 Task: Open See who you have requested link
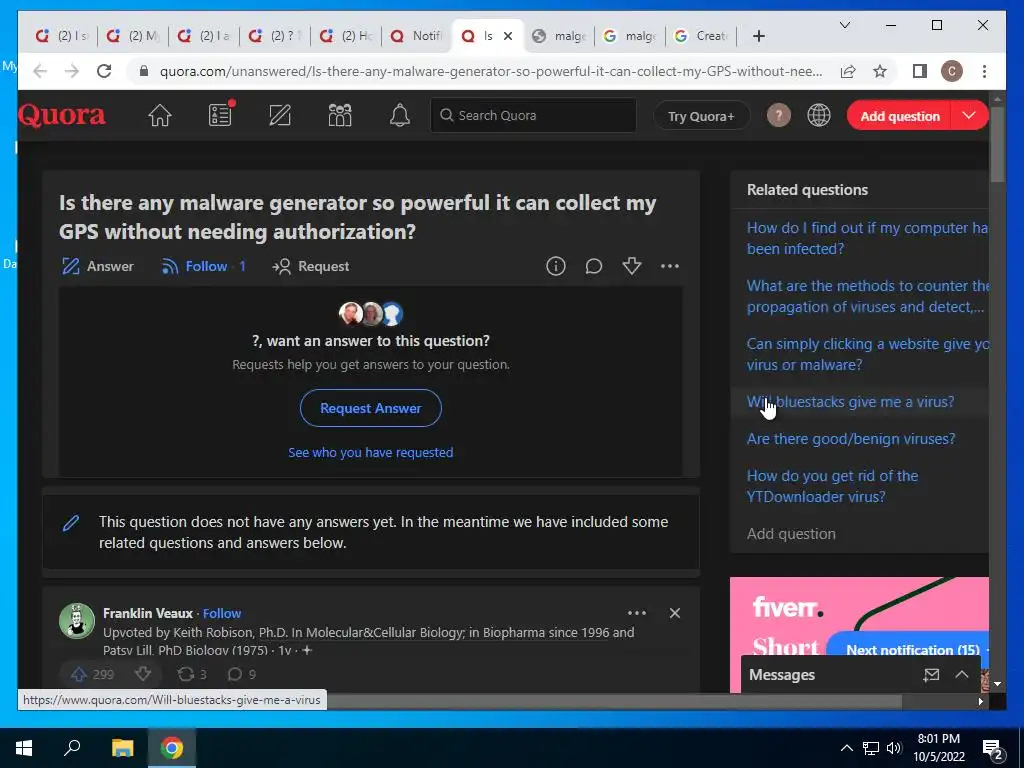(370, 453)
